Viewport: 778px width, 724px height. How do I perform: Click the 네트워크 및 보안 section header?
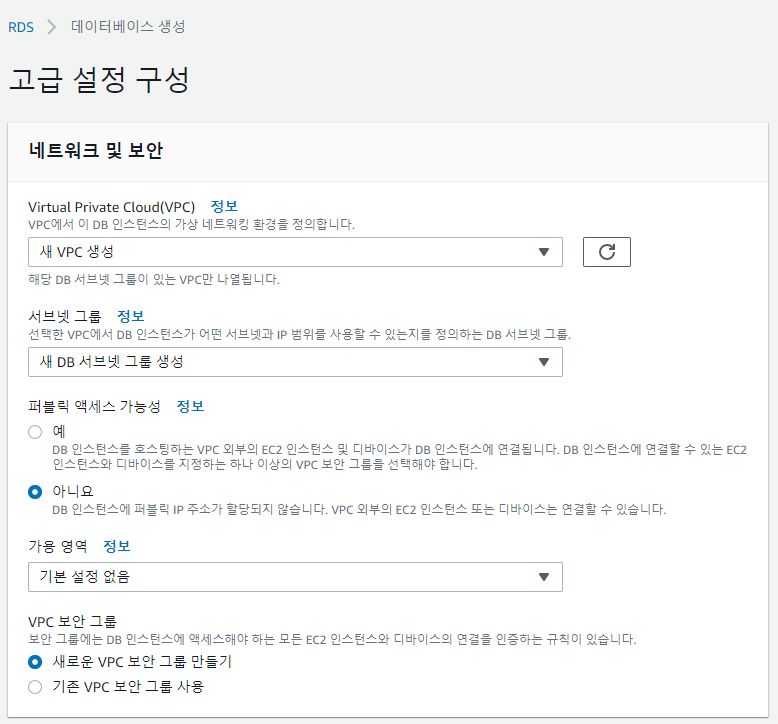point(96,150)
